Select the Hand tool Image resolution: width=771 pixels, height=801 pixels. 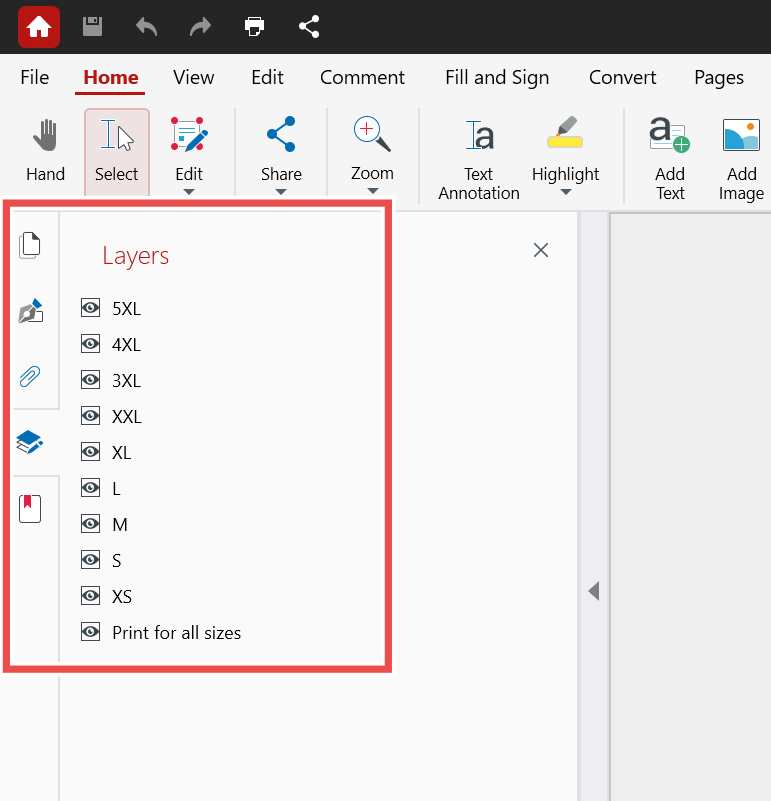[x=45, y=150]
